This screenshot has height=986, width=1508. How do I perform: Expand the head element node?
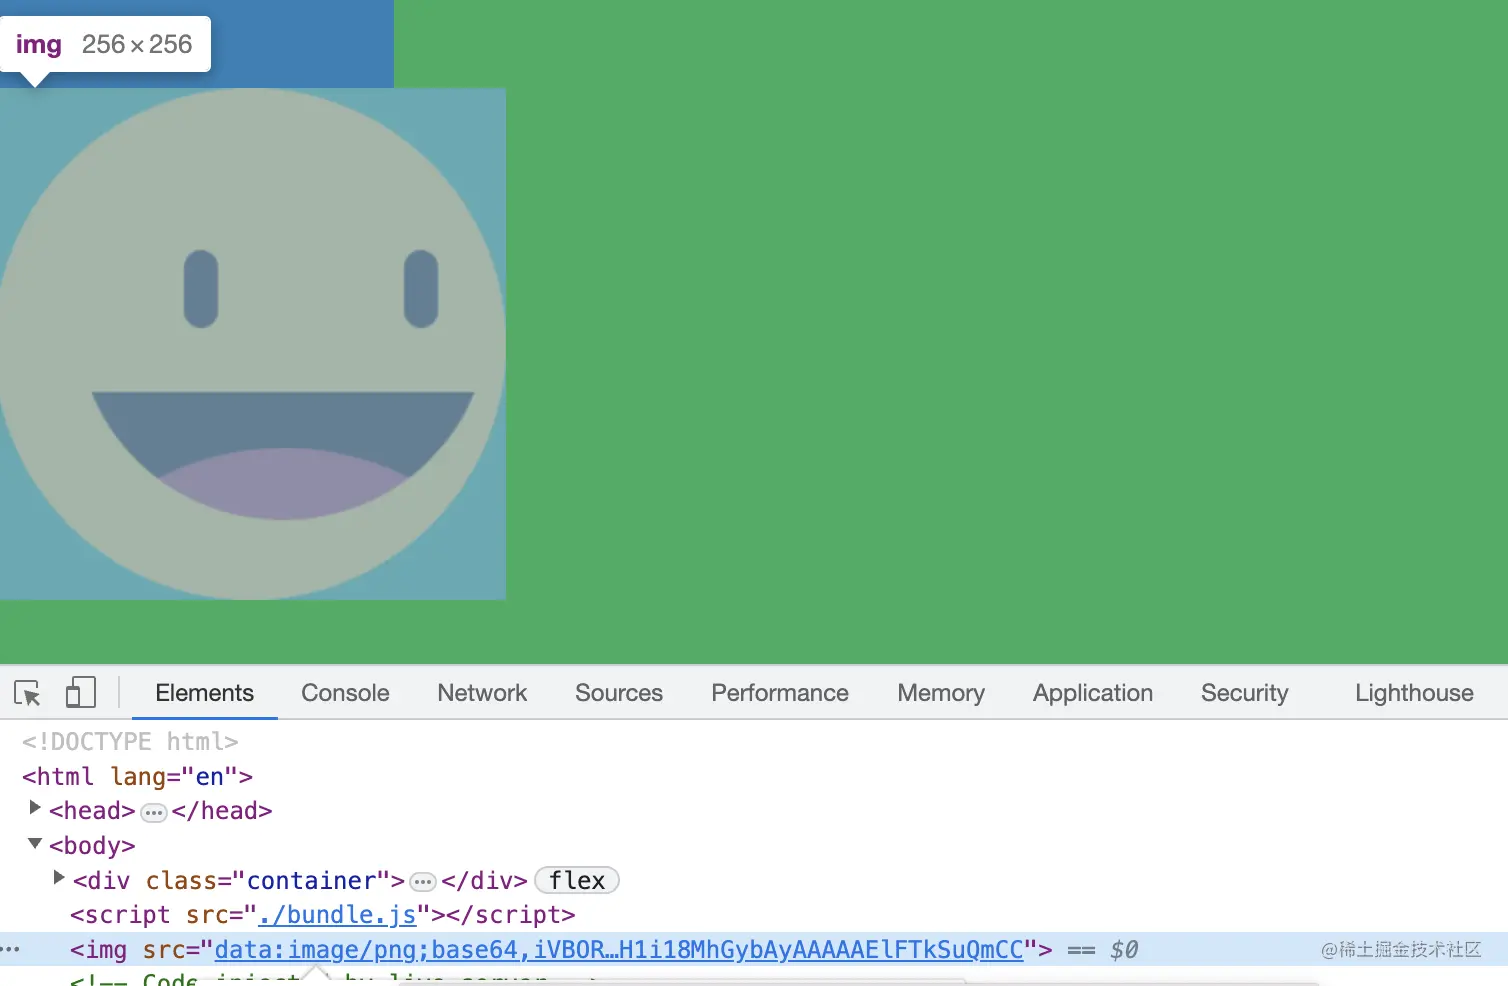tap(35, 808)
